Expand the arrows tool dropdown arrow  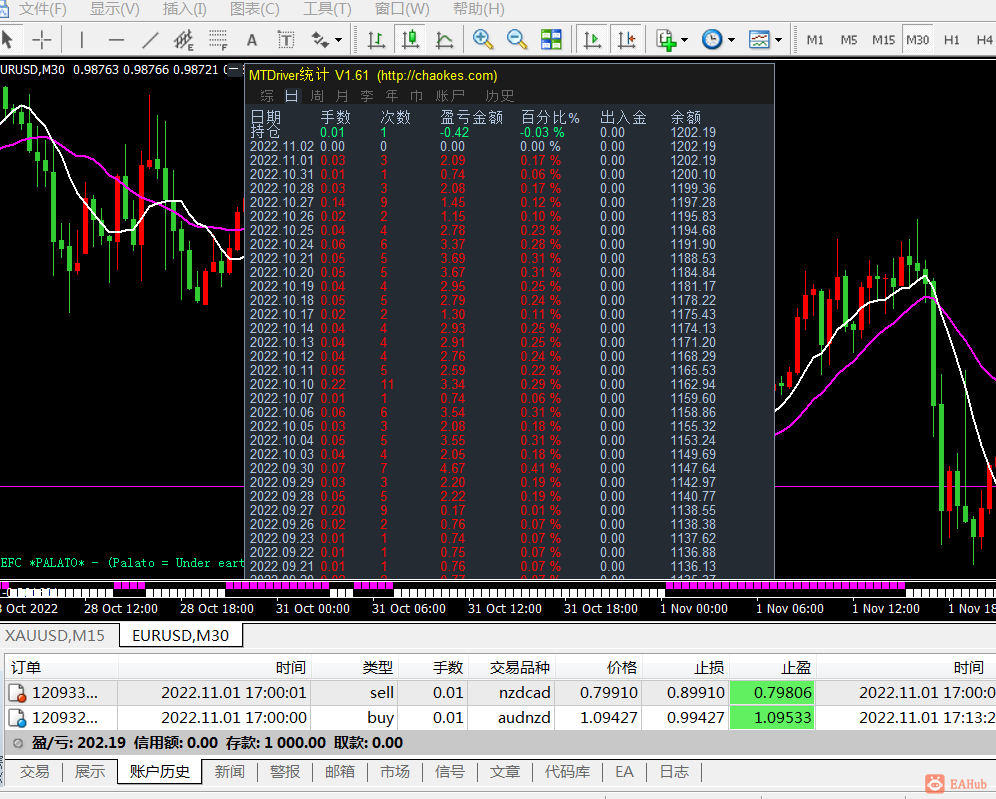(x=338, y=40)
